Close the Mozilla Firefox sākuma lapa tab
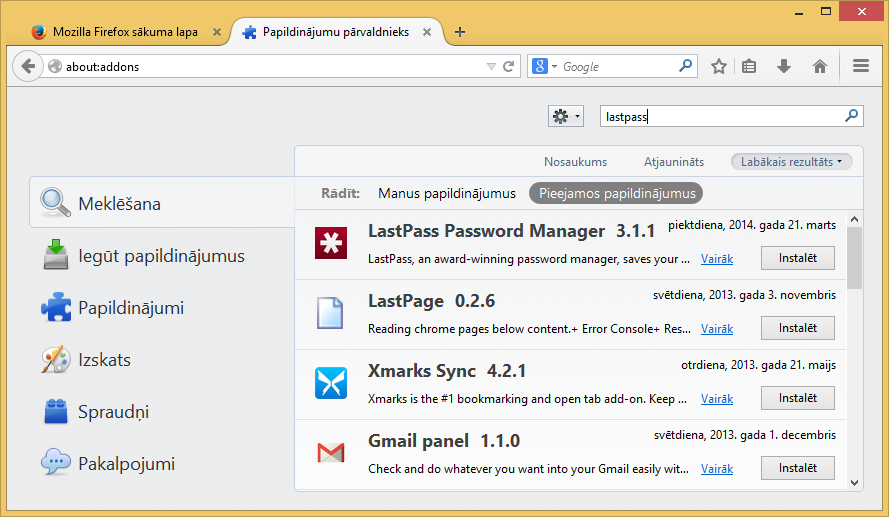Screen dimensions: 889x517 click(x=217, y=32)
